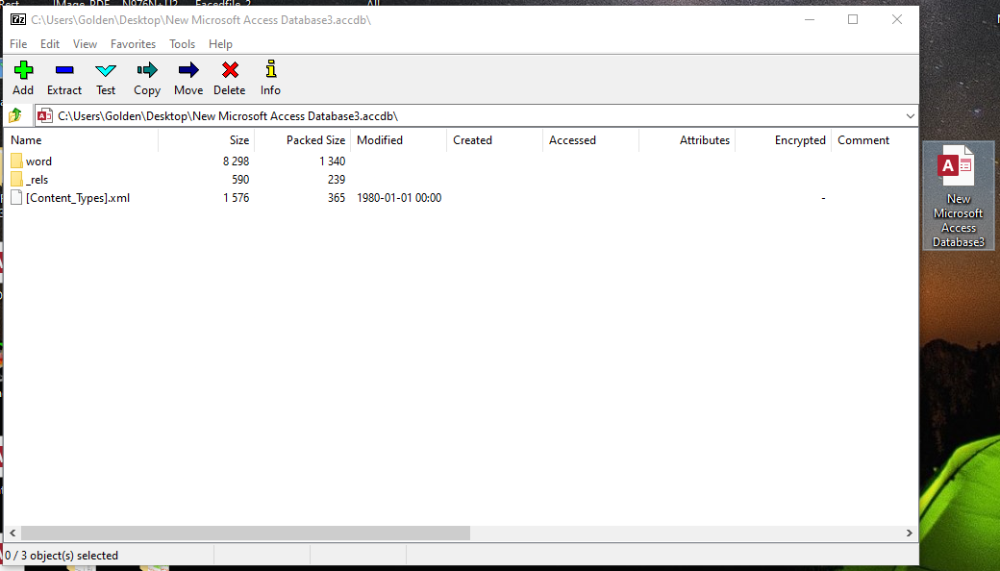Viewport: 1000px width, 571px height.
Task: Select New Microsoft Access Database3 desktop icon
Action: tap(959, 195)
